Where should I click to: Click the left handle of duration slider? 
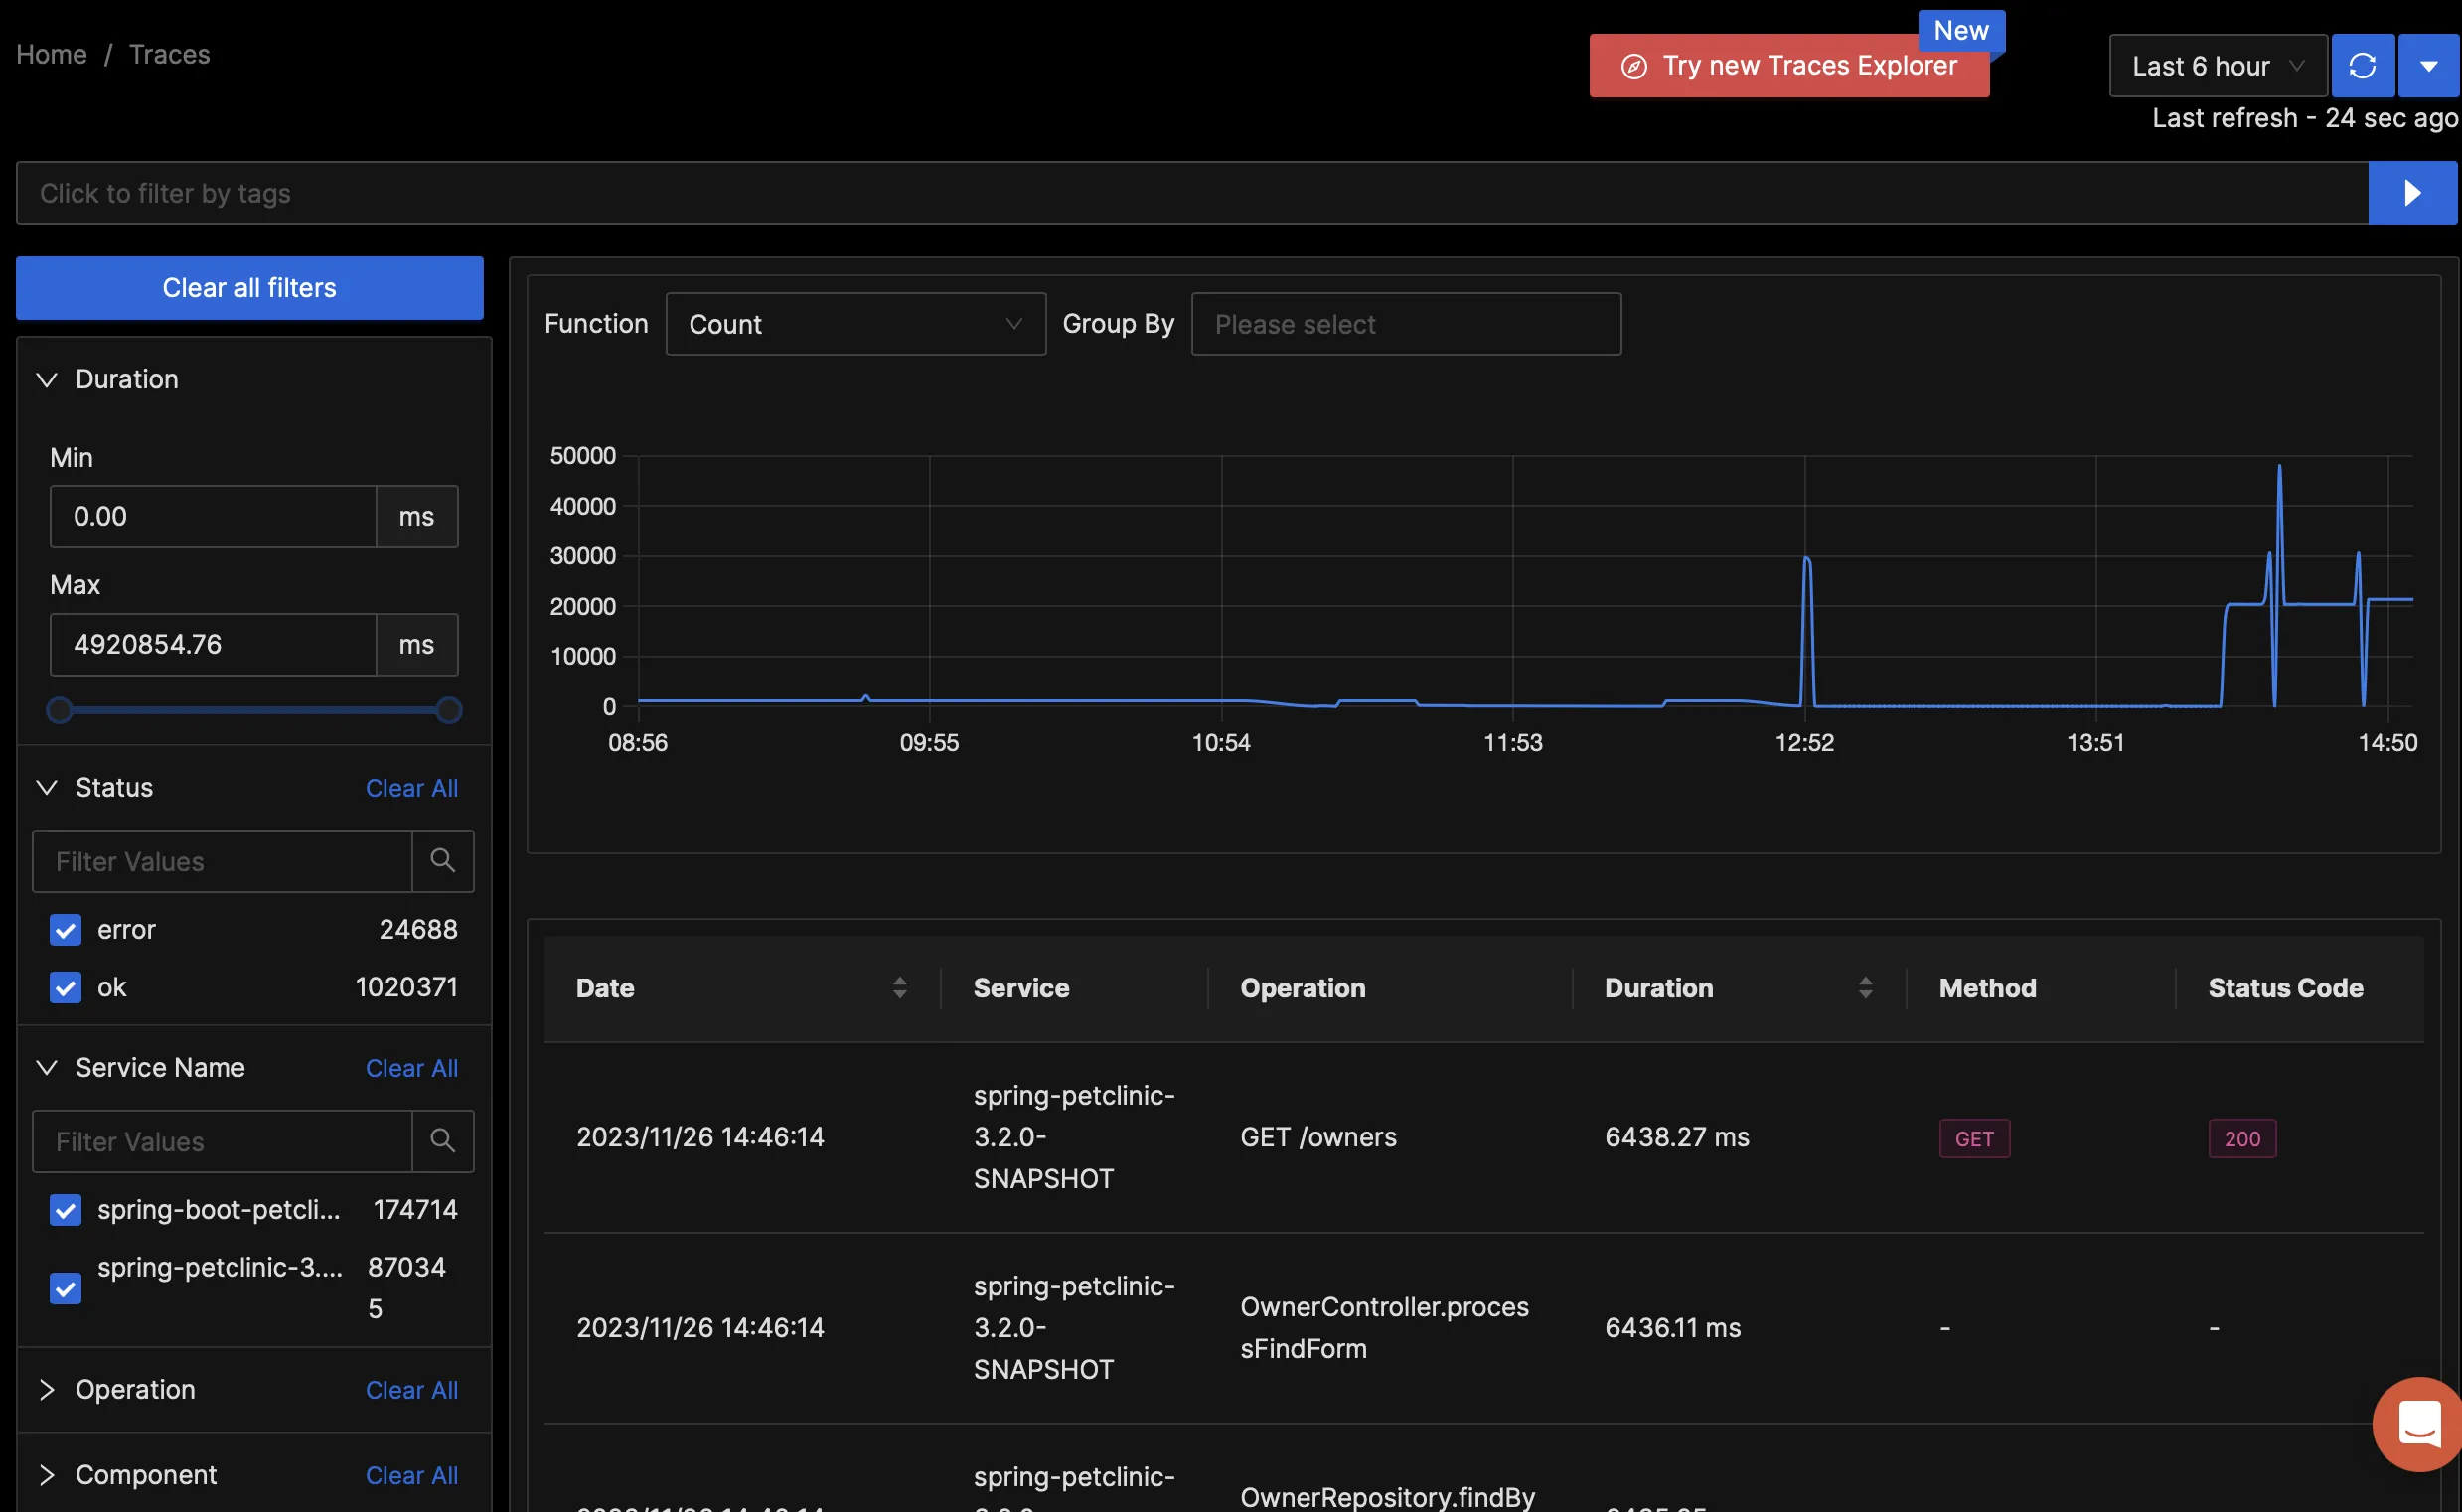pyautogui.click(x=60, y=710)
